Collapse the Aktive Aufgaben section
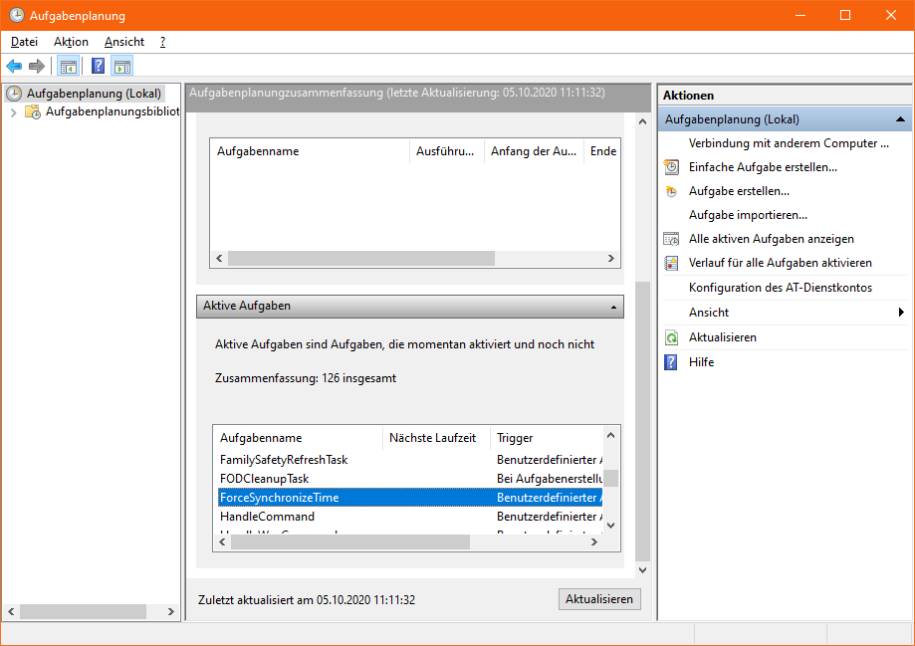 click(613, 306)
